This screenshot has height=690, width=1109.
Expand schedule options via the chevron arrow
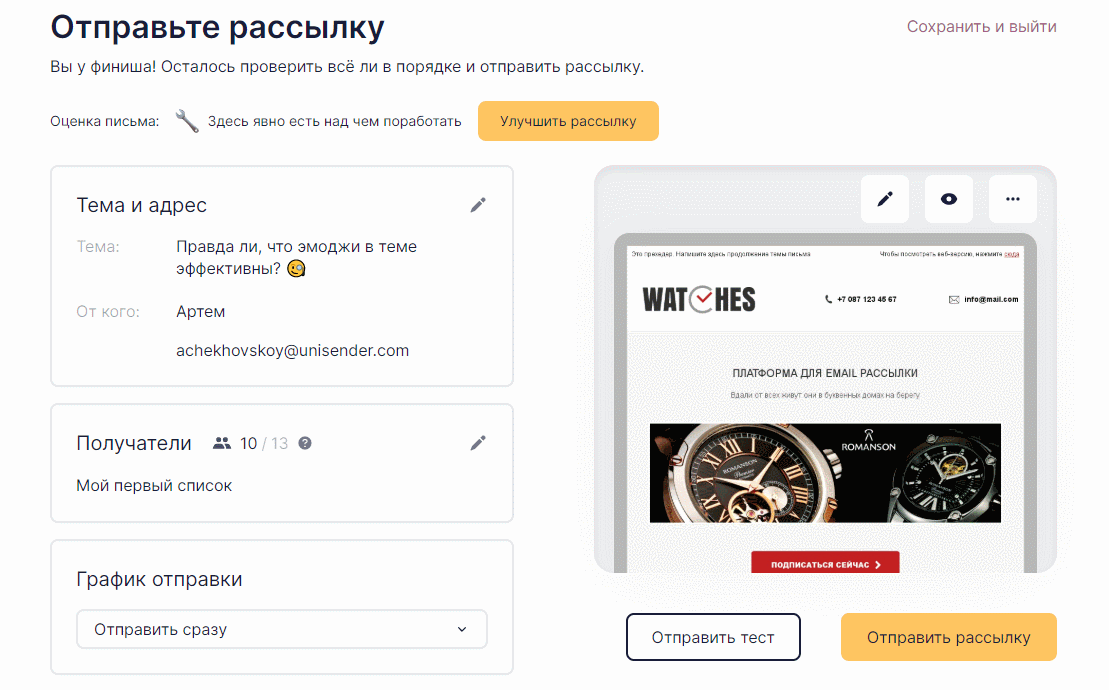tap(462, 629)
